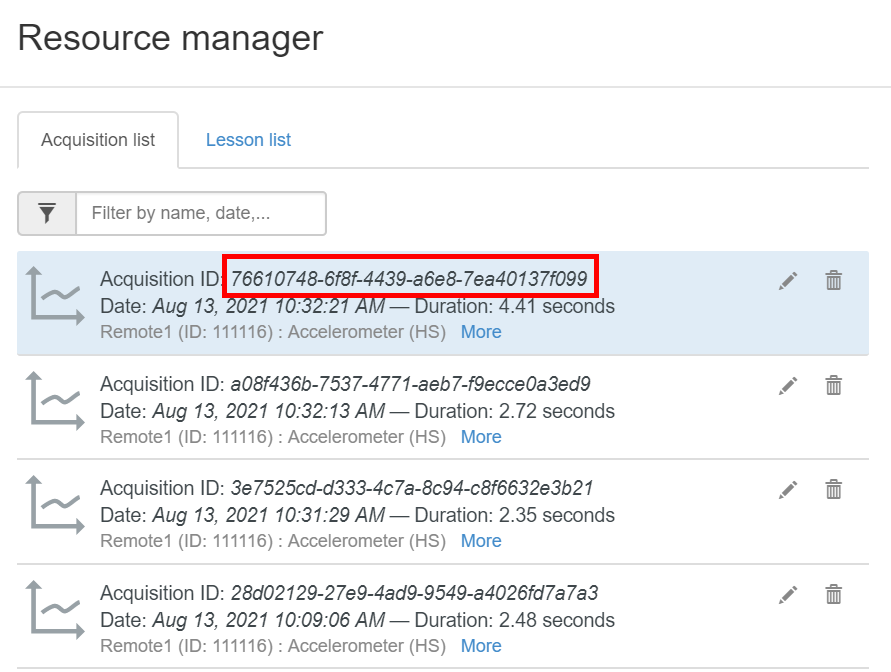Click the trash icon for acquisition 3e7525cd
This screenshot has height=672, width=891.
tap(834, 490)
